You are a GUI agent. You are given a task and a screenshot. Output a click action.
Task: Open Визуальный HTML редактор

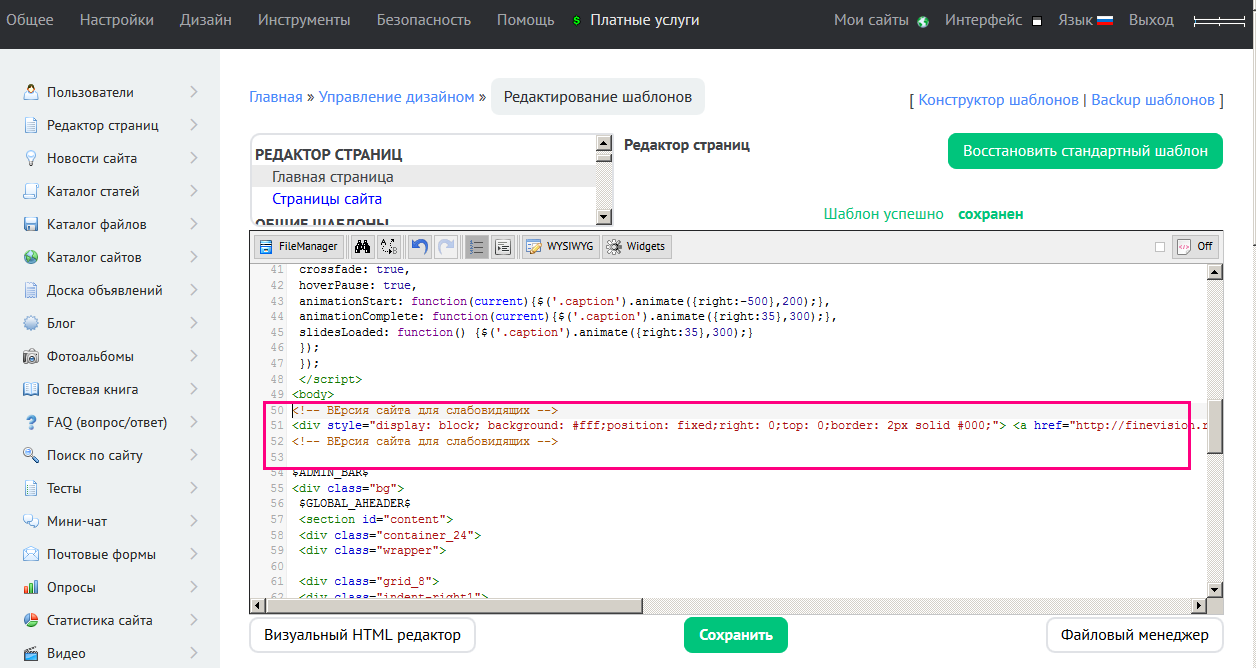tap(362, 635)
